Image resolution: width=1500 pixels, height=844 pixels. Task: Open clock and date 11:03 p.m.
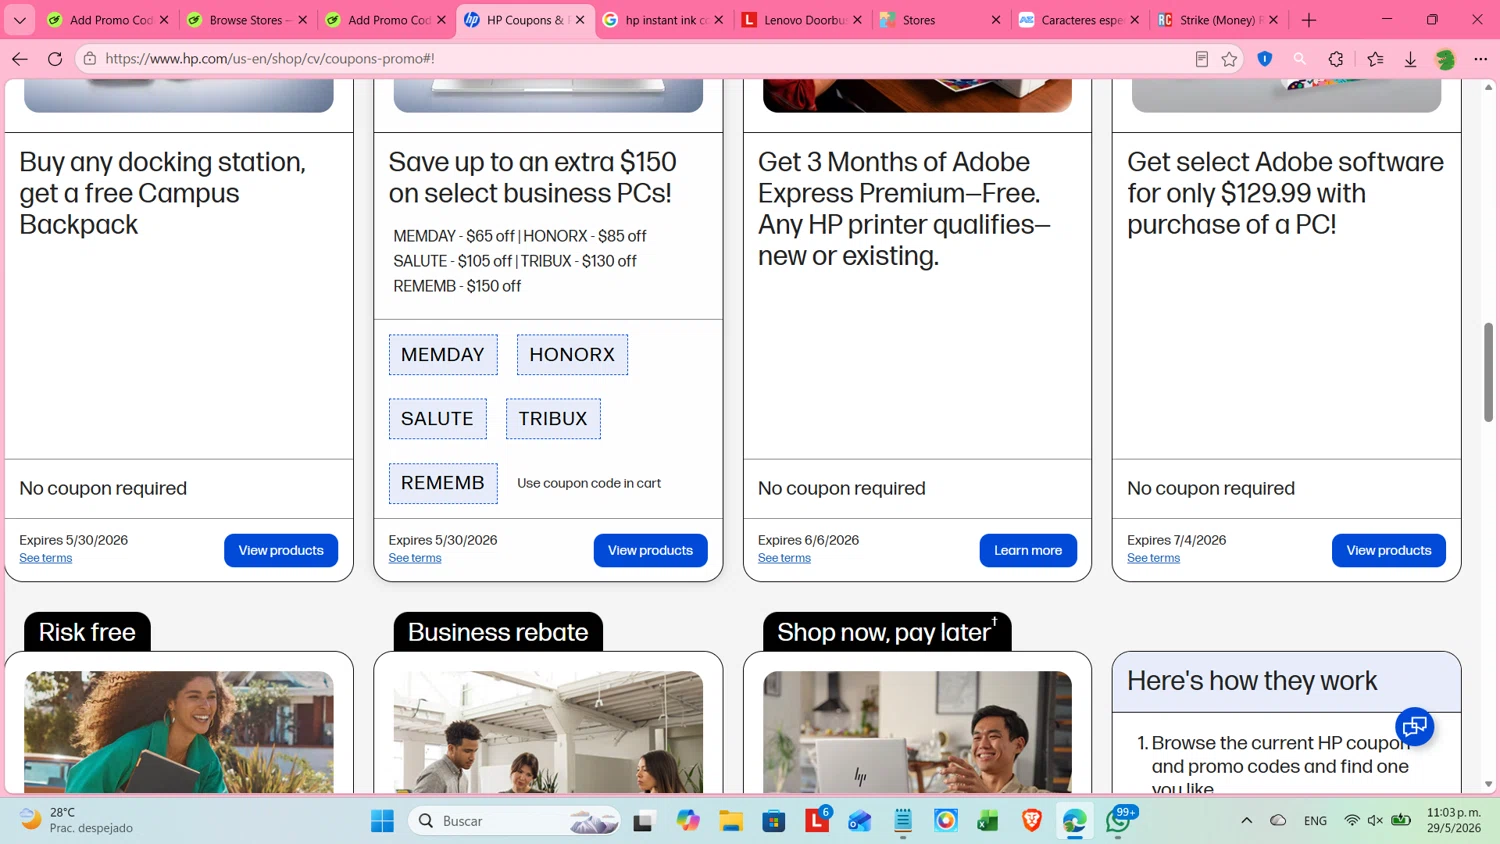(1454, 820)
